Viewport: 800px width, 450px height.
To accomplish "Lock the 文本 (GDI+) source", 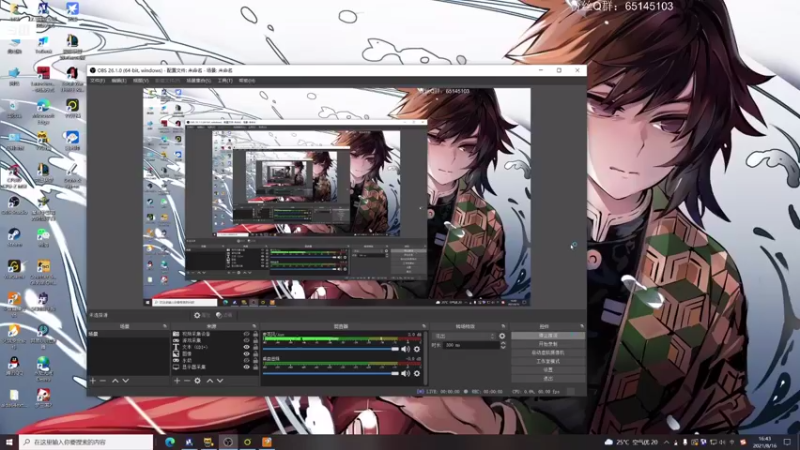I will [x=256, y=347].
